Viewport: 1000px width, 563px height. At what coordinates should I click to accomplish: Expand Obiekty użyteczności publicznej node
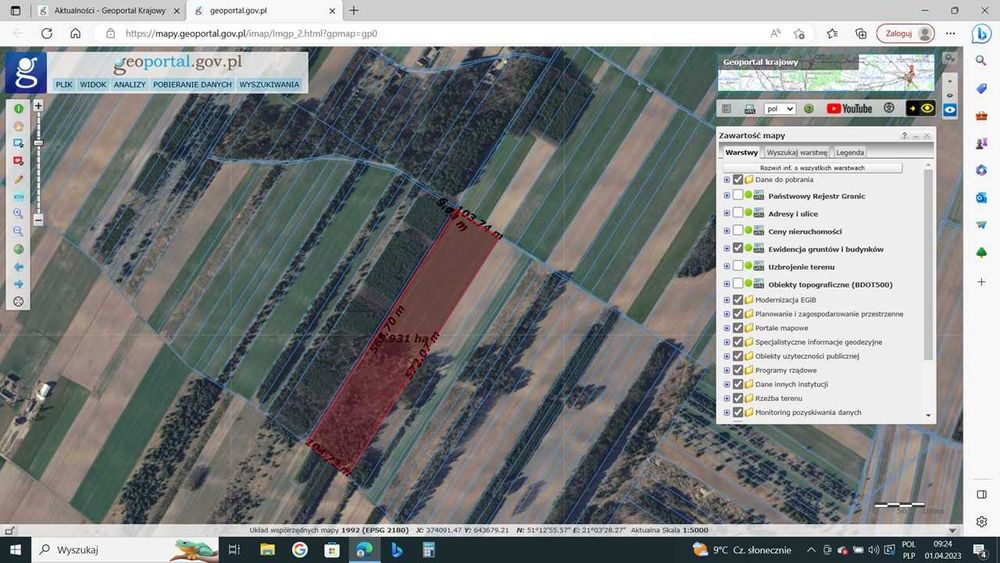click(726, 356)
